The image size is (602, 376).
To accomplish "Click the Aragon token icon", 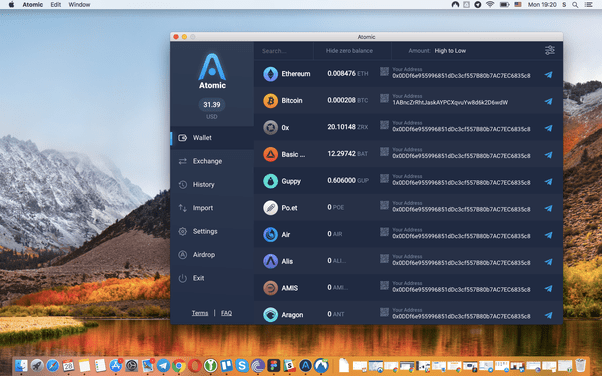I will [x=270, y=315].
